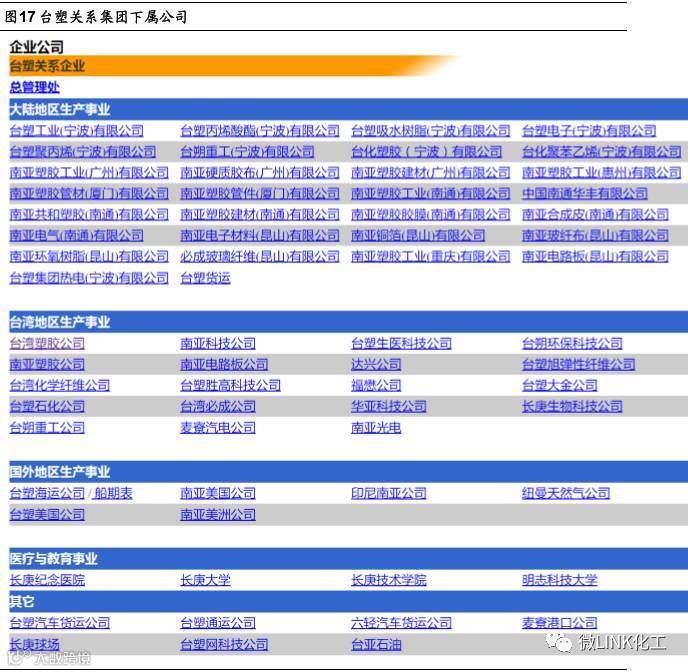Screen dimensions: 688x672
Task: Visit 台塑汽车货运公司 link
Action: pos(60,623)
